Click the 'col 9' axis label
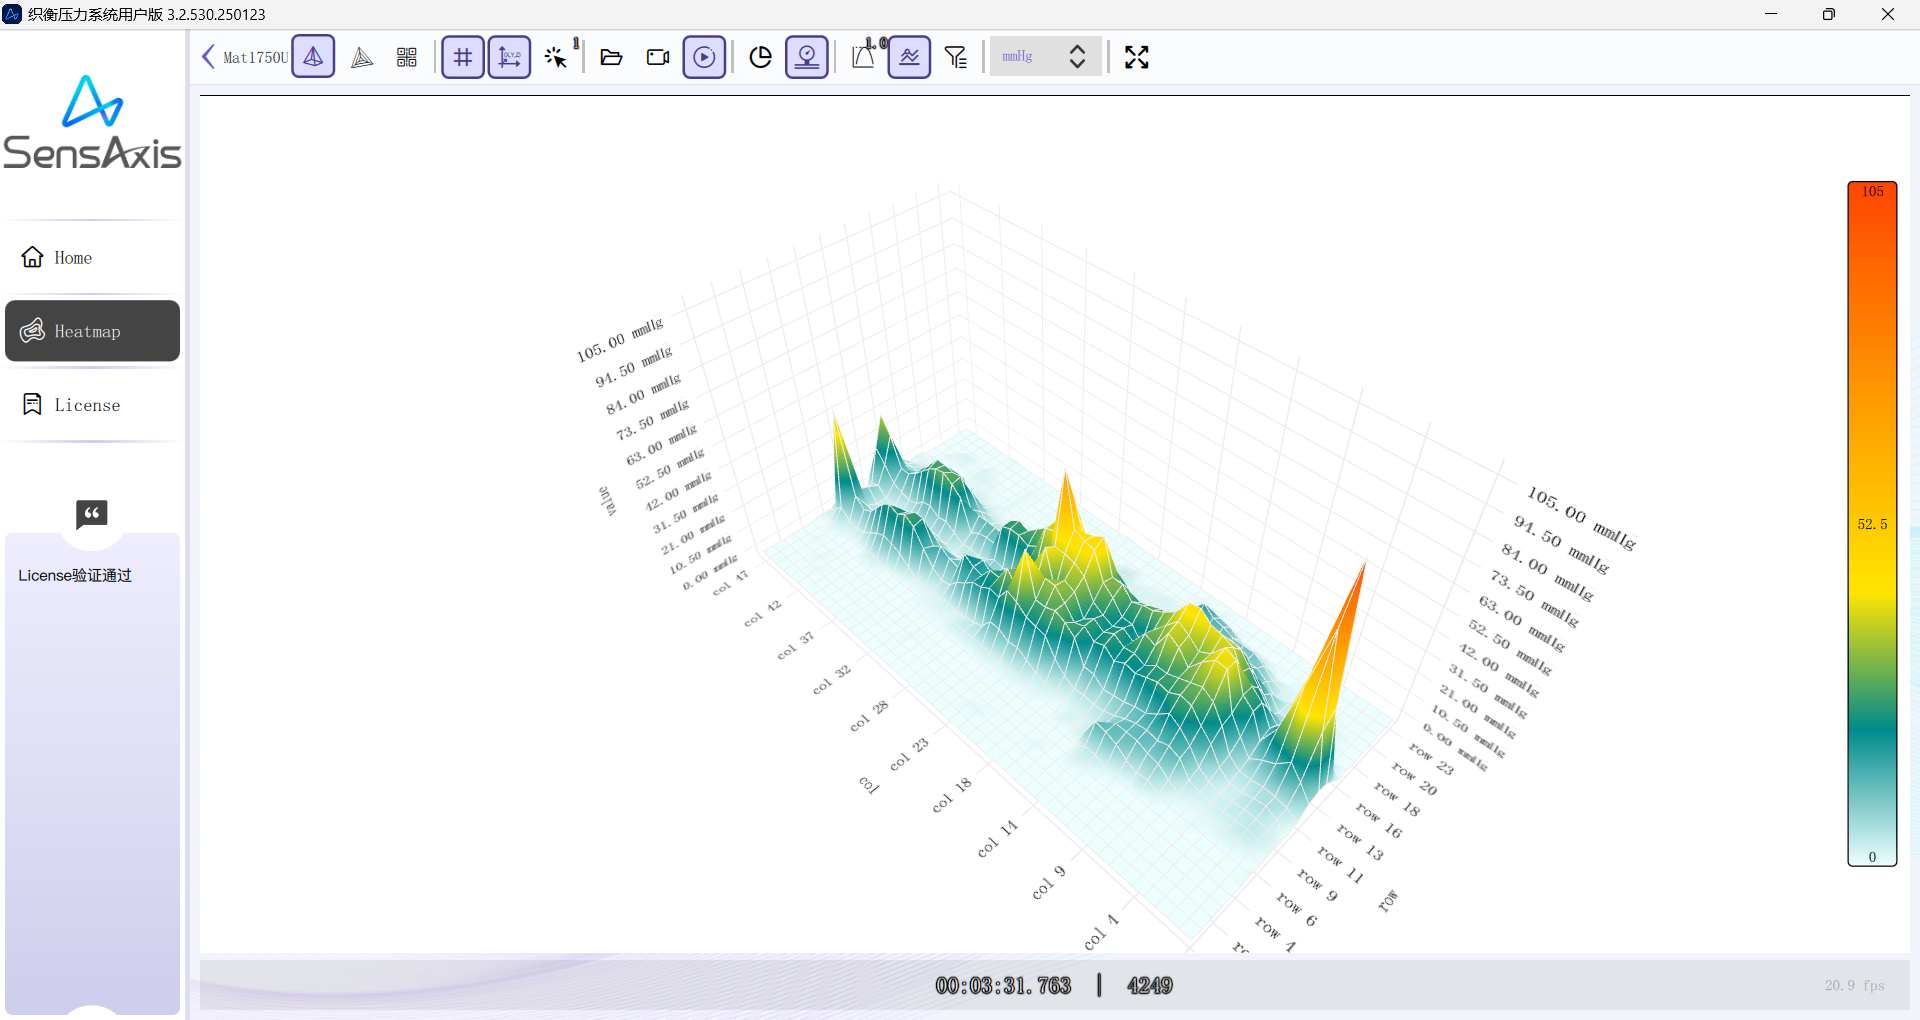Screen dimensions: 1920x1020 (1049, 883)
